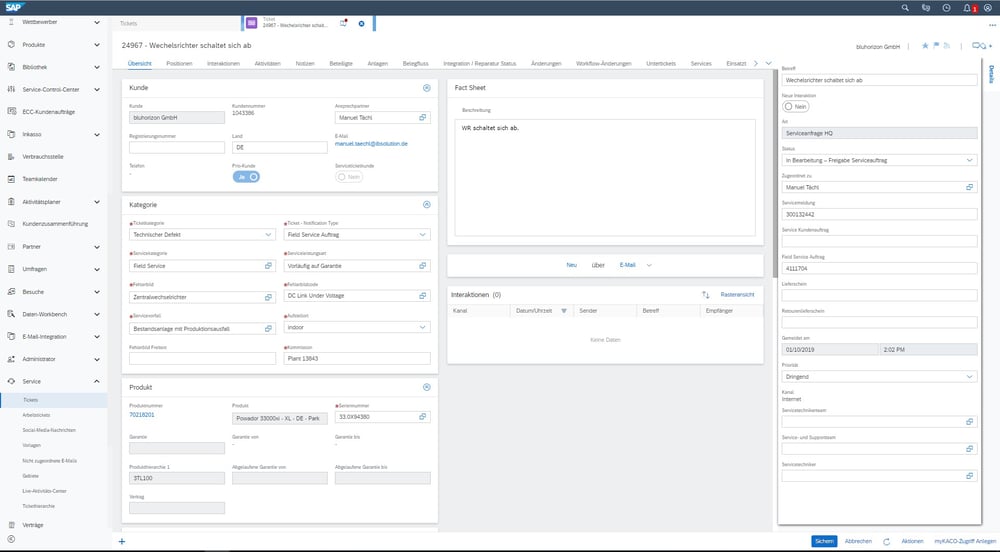The height and width of the screenshot is (552, 1000).
Task: Click the feed follow icon beside the flag
Action: click(x=946, y=46)
